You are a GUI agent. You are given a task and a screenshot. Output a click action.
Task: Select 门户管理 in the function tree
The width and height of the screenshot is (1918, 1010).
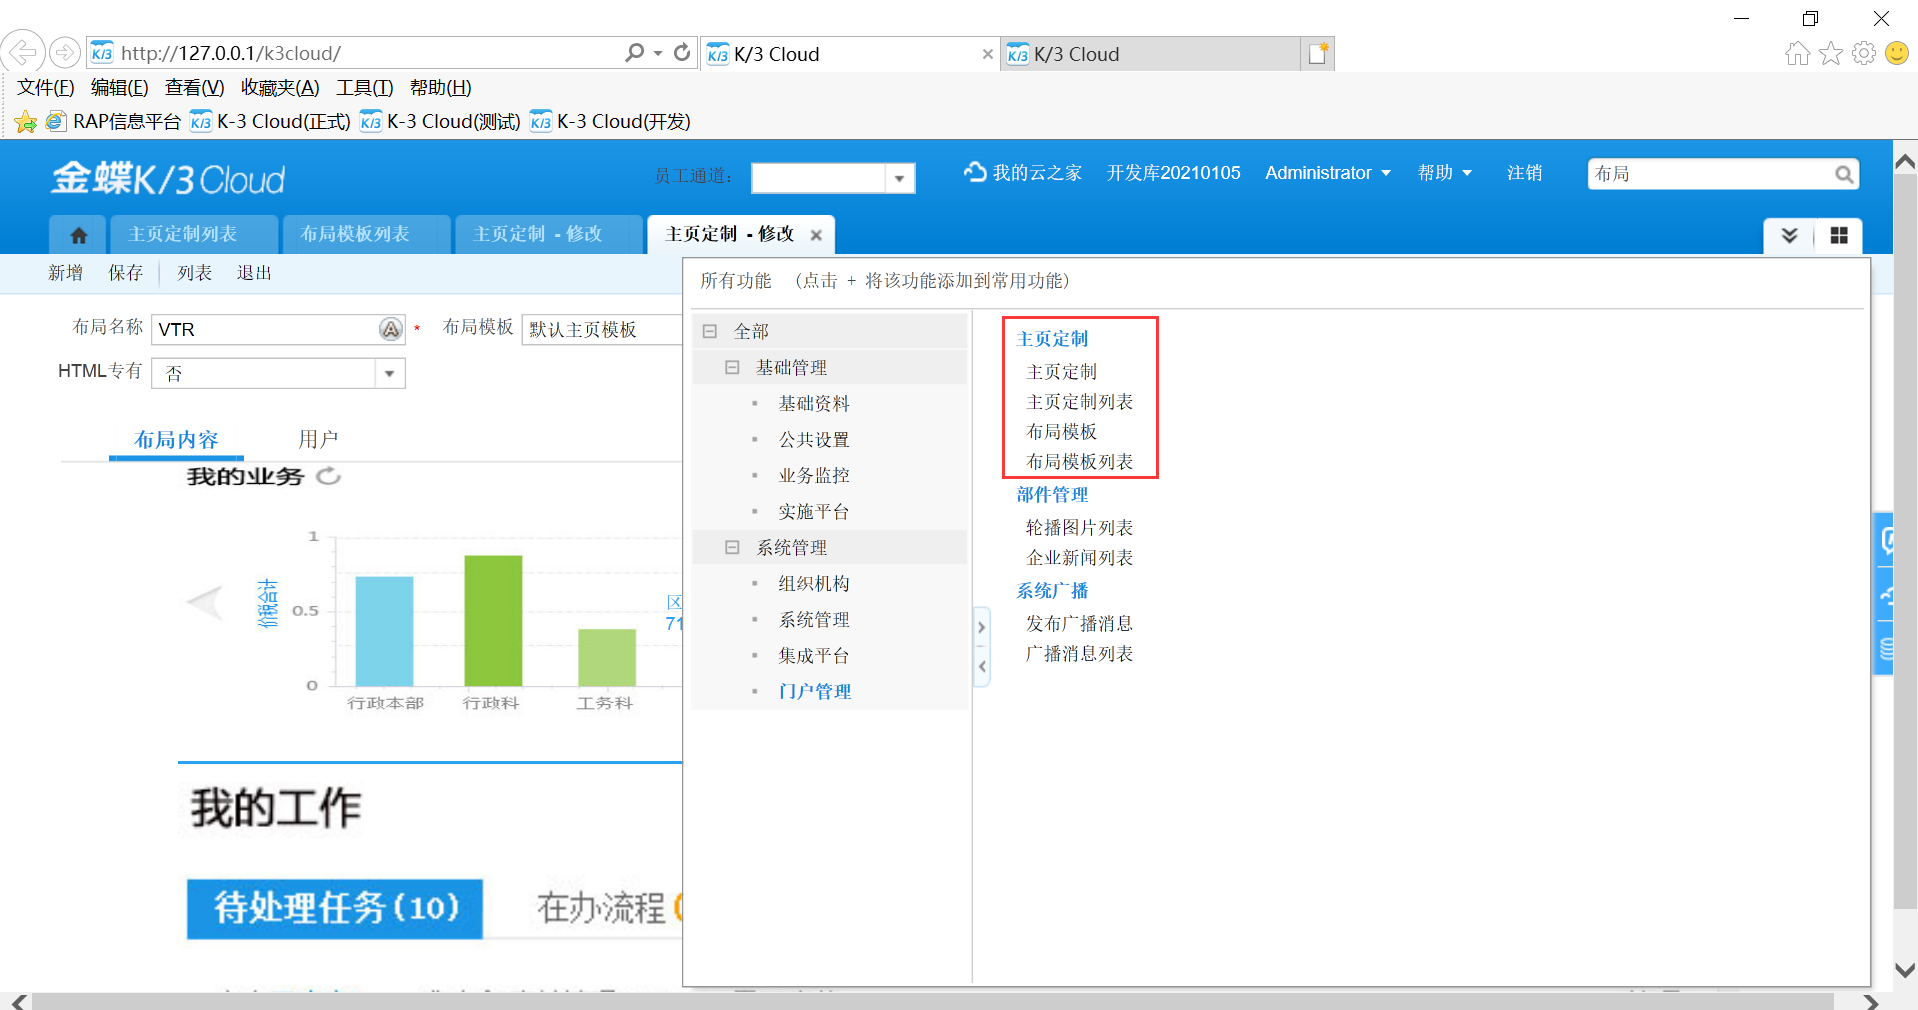(814, 692)
